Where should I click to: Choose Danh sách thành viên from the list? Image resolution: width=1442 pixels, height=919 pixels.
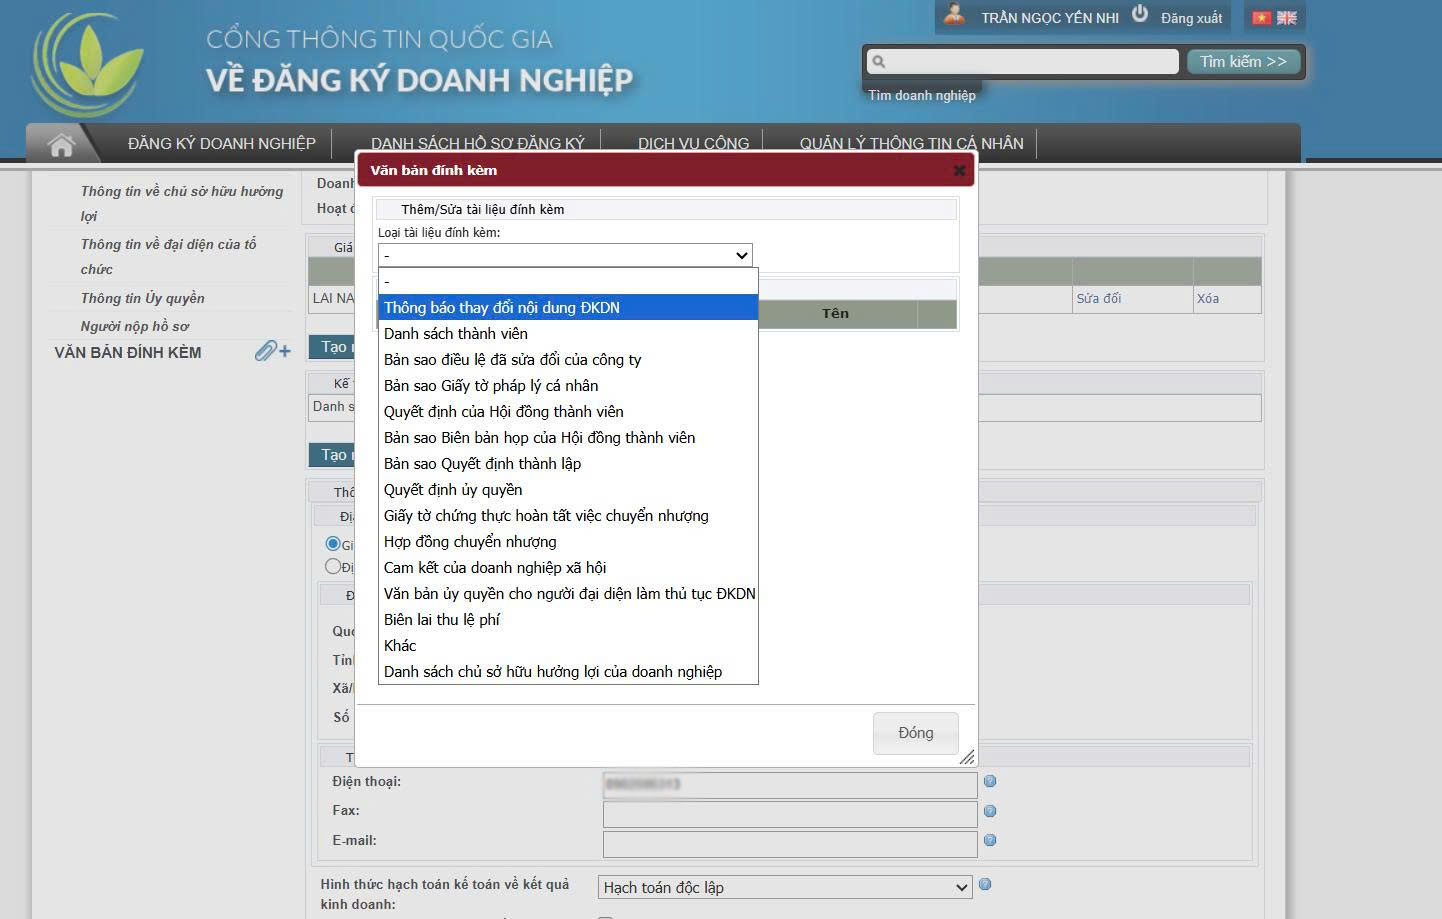[x=456, y=334]
